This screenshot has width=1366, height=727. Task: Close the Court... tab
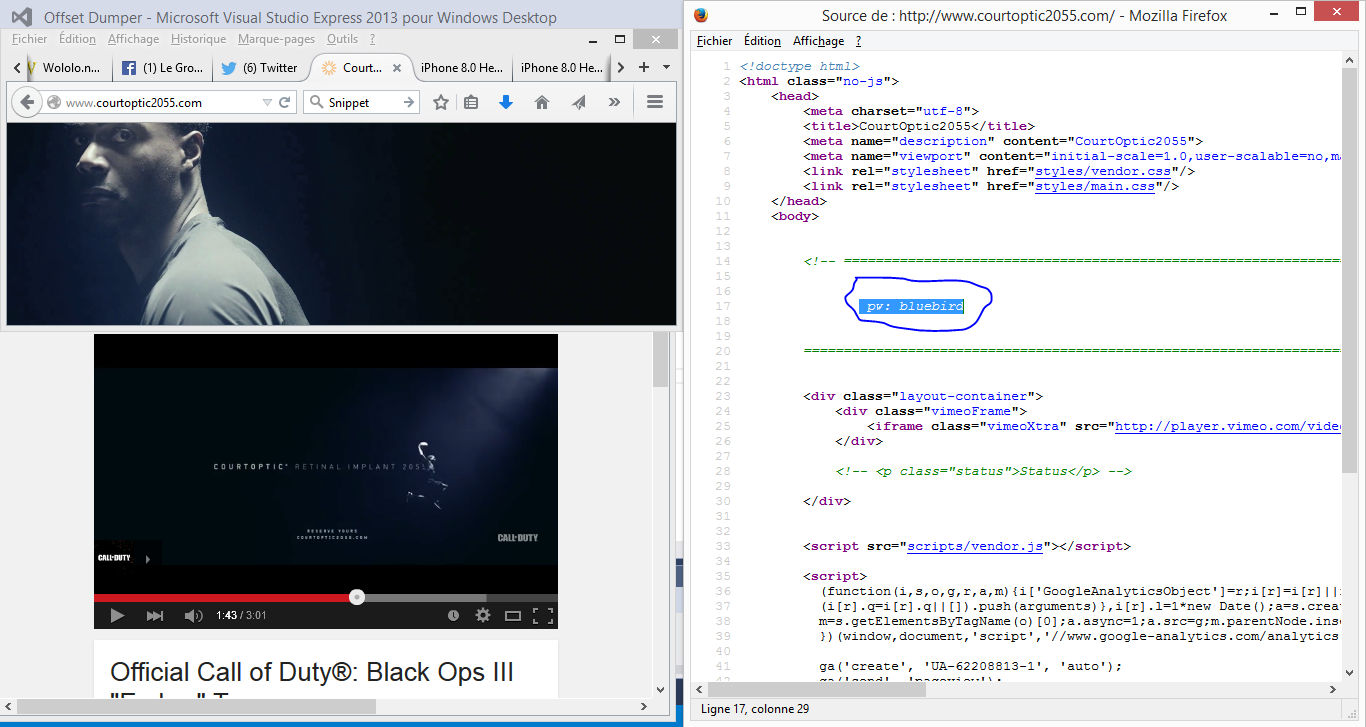pyautogui.click(x=396, y=68)
